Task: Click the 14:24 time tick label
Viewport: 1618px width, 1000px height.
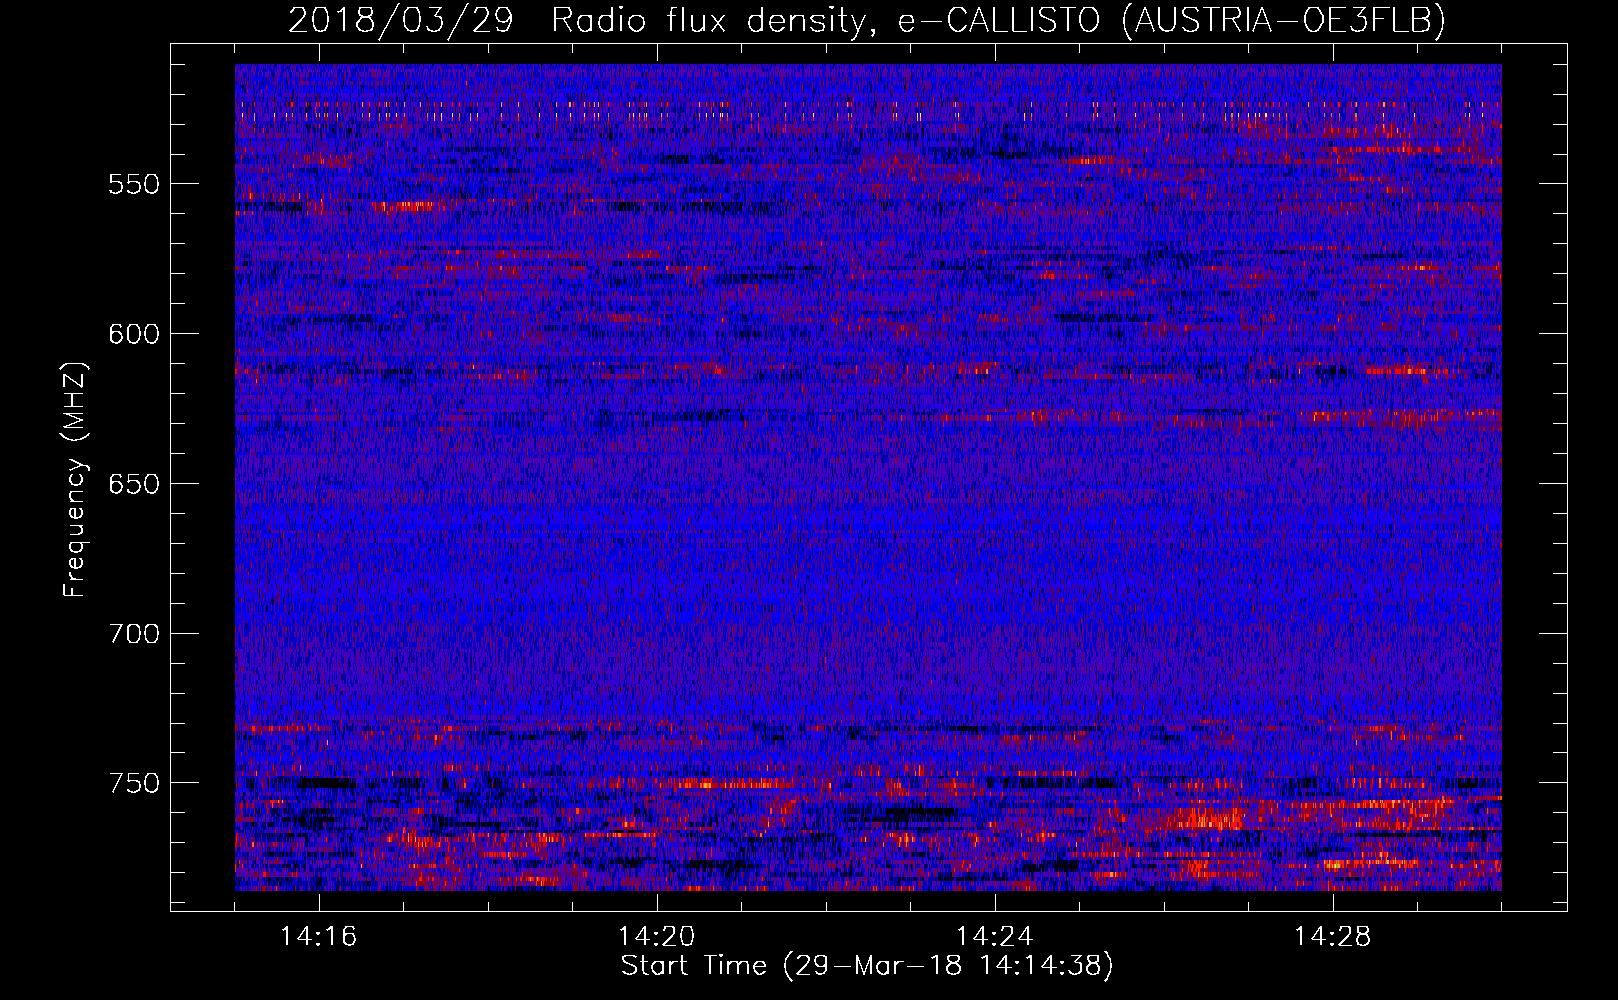Action: [x=994, y=936]
